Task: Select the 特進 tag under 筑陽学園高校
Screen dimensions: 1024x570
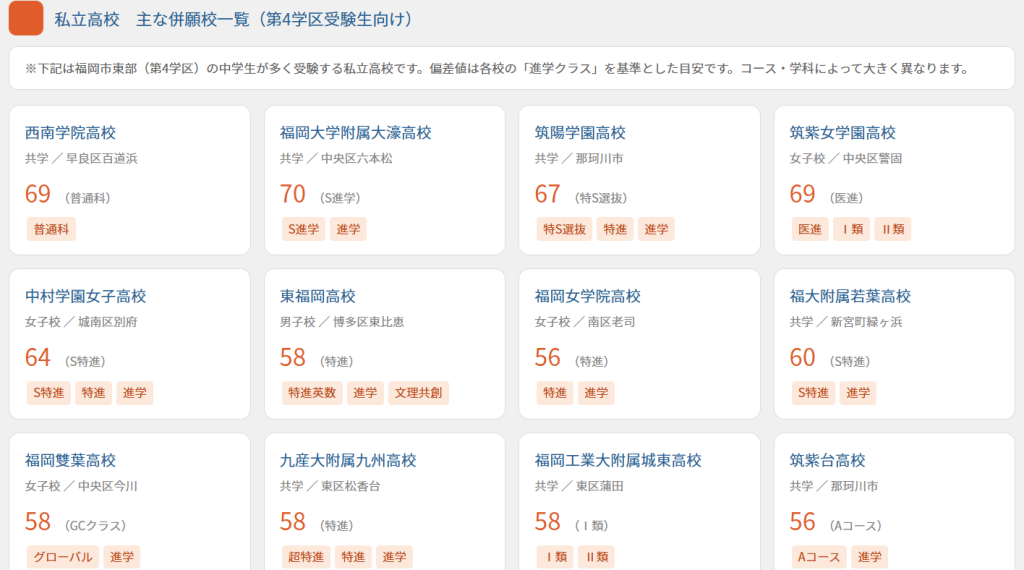Action: (x=615, y=229)
